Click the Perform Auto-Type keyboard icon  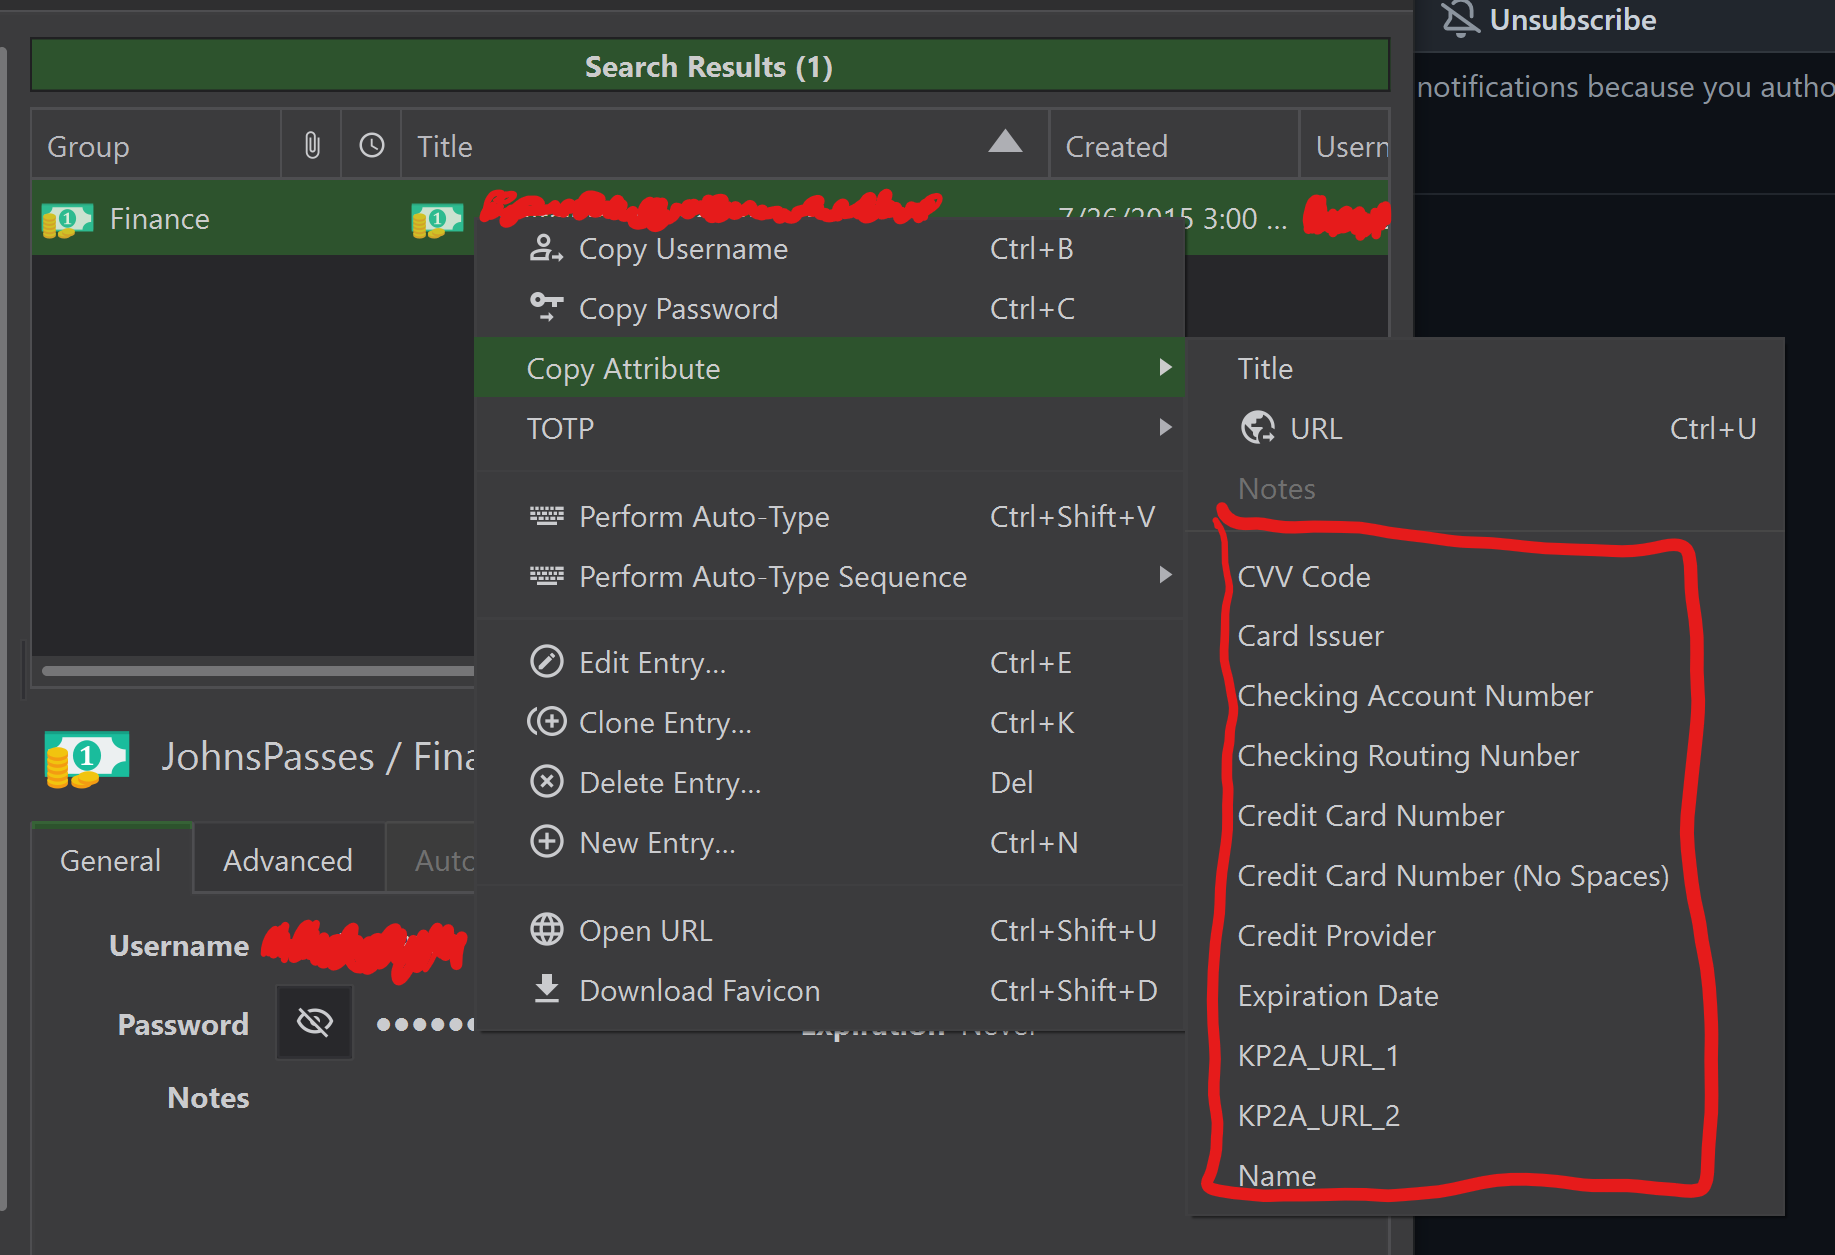pos(546,516)
